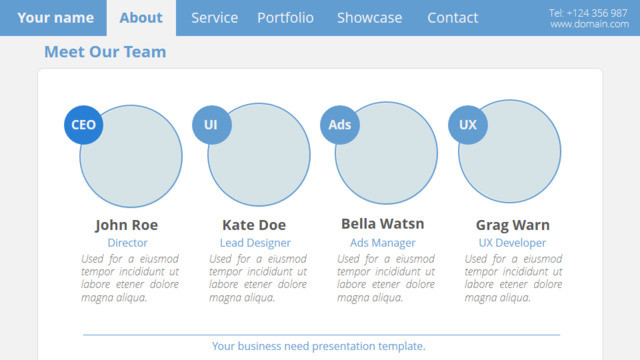
Task: Select the Ads circular badge
Action: point(340,125)
